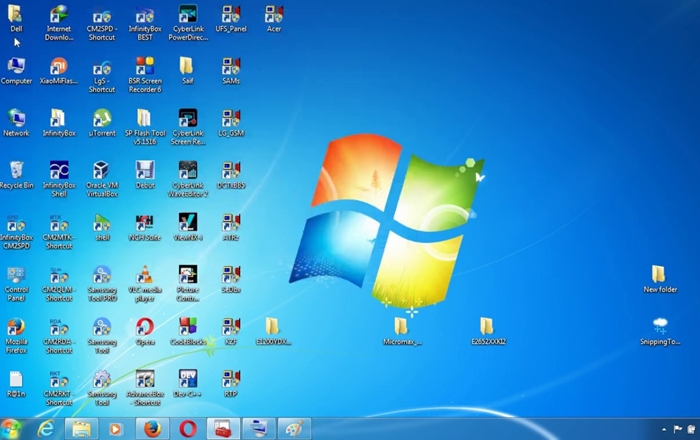Open the Control Panel desktop icon

(x=16, y=284)
